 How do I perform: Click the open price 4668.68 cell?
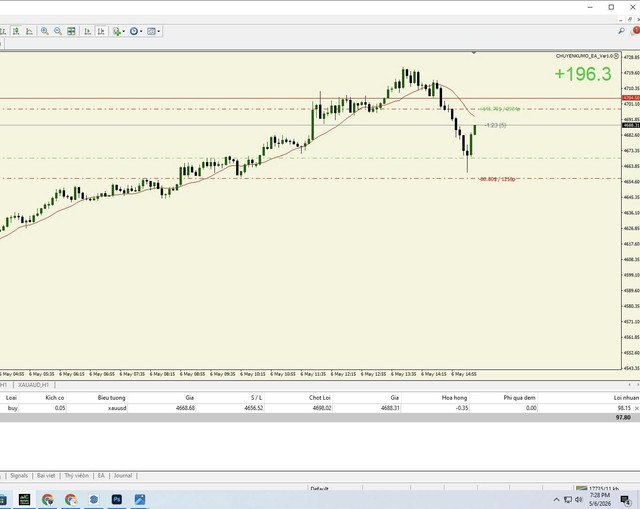point(185,408)
